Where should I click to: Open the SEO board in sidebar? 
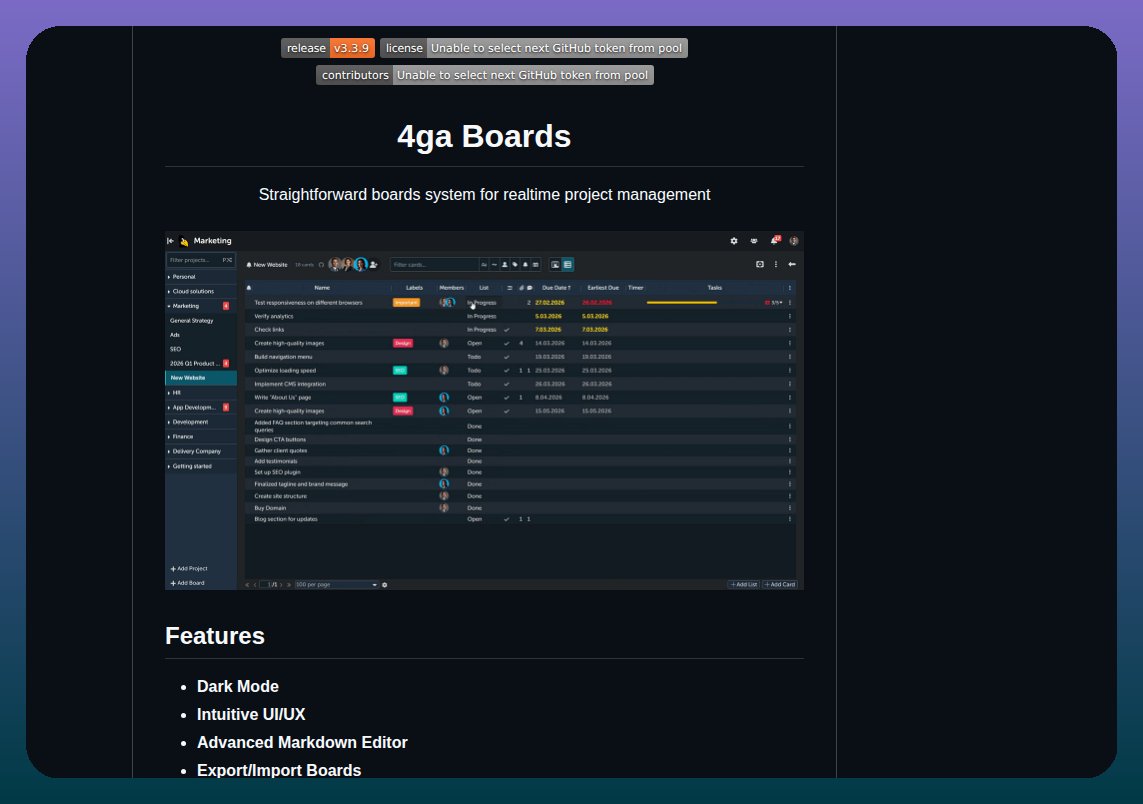[176, 349]
